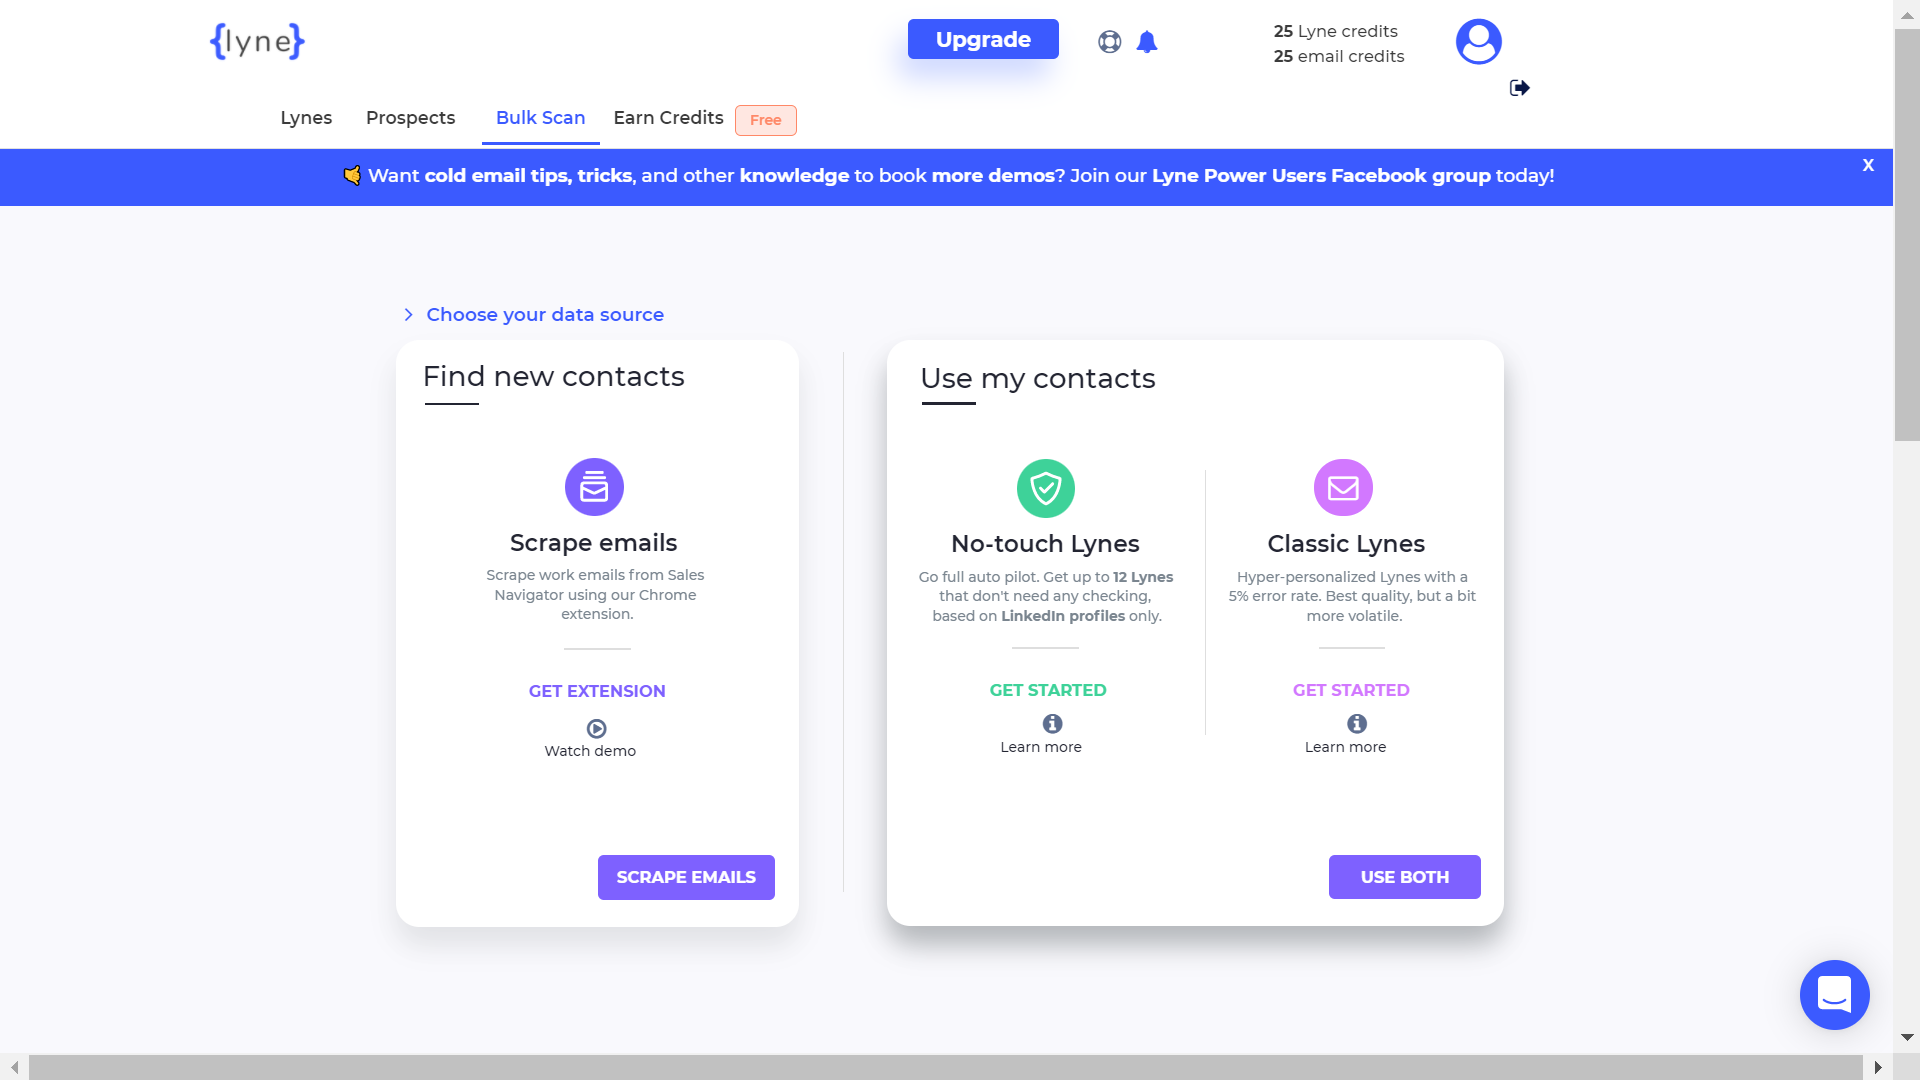
Task: Click the Upgrade button
Action: click(982, 41)
